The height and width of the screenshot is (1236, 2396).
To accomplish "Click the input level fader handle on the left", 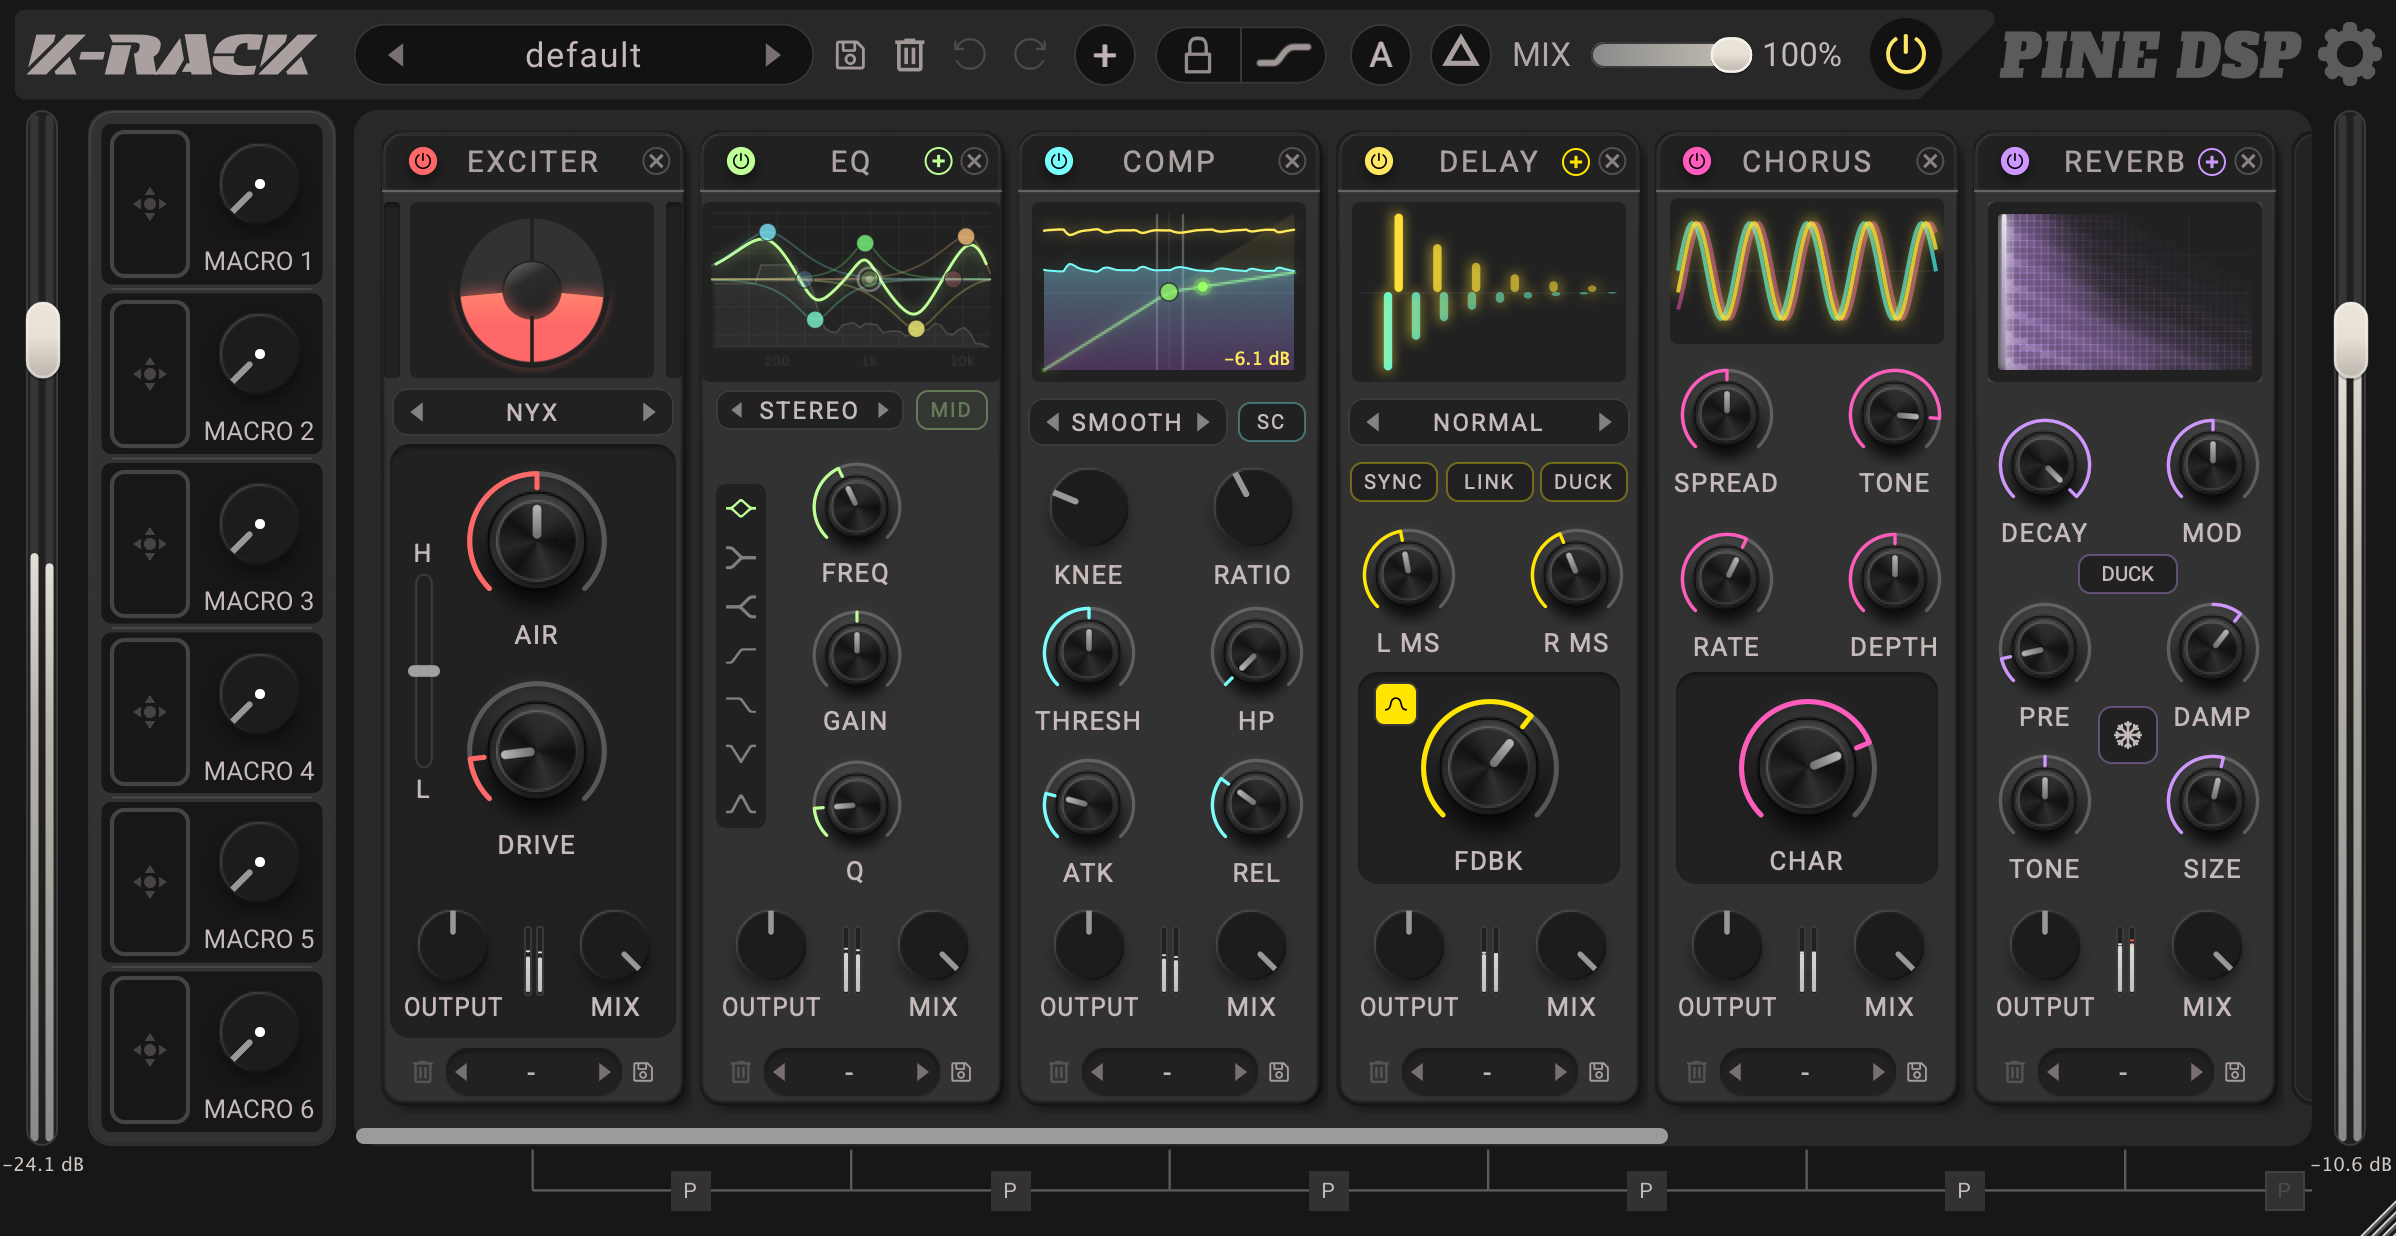I will tap(42, 340).
